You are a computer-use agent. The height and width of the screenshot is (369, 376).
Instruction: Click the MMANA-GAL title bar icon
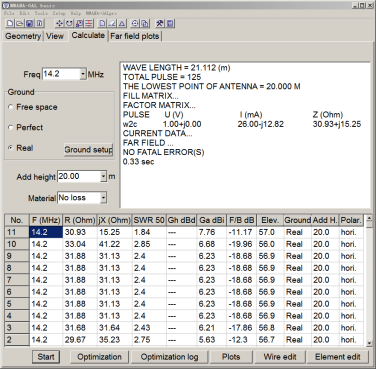click(5, 5)
